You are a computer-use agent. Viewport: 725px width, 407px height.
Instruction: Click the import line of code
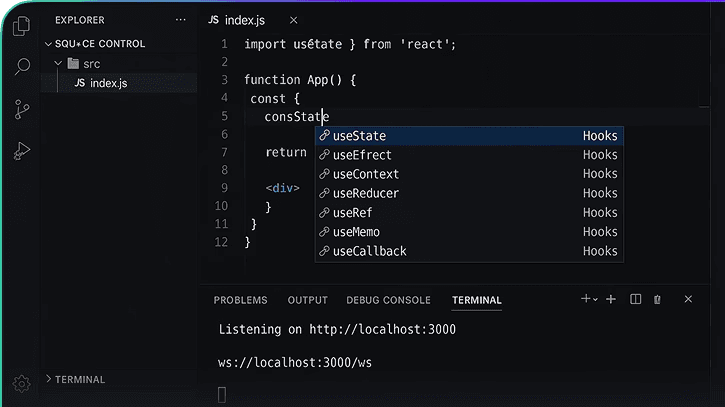350,44
